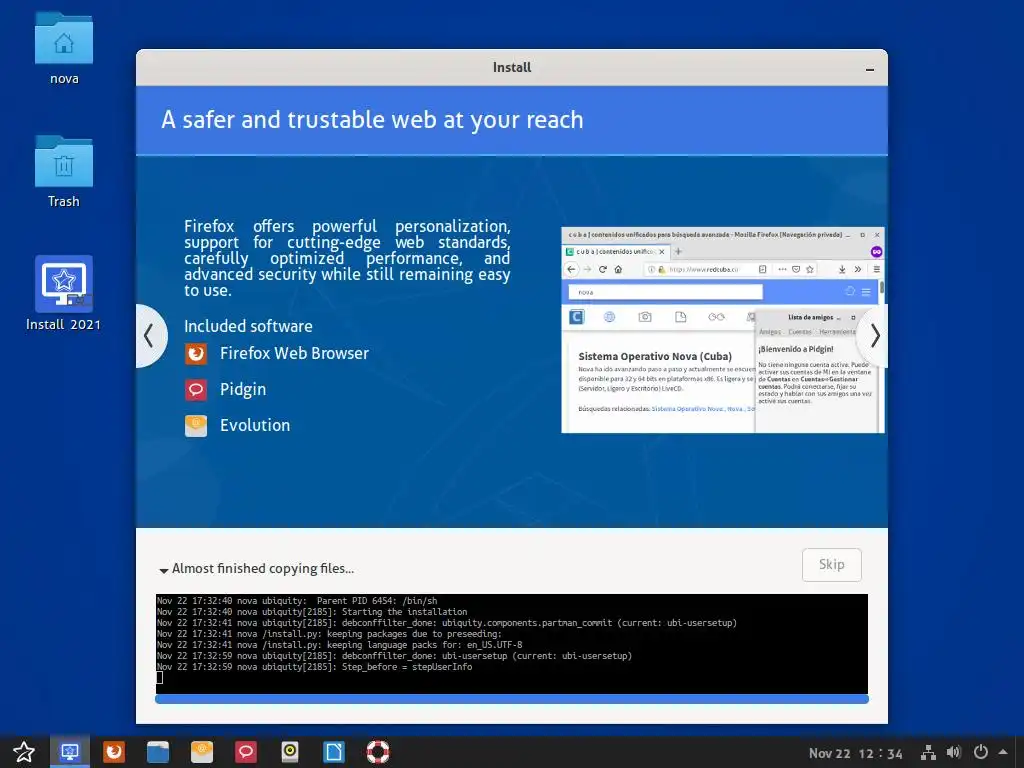
Task: Click the Evolution icon in included software
Action: tap(196, 425)
